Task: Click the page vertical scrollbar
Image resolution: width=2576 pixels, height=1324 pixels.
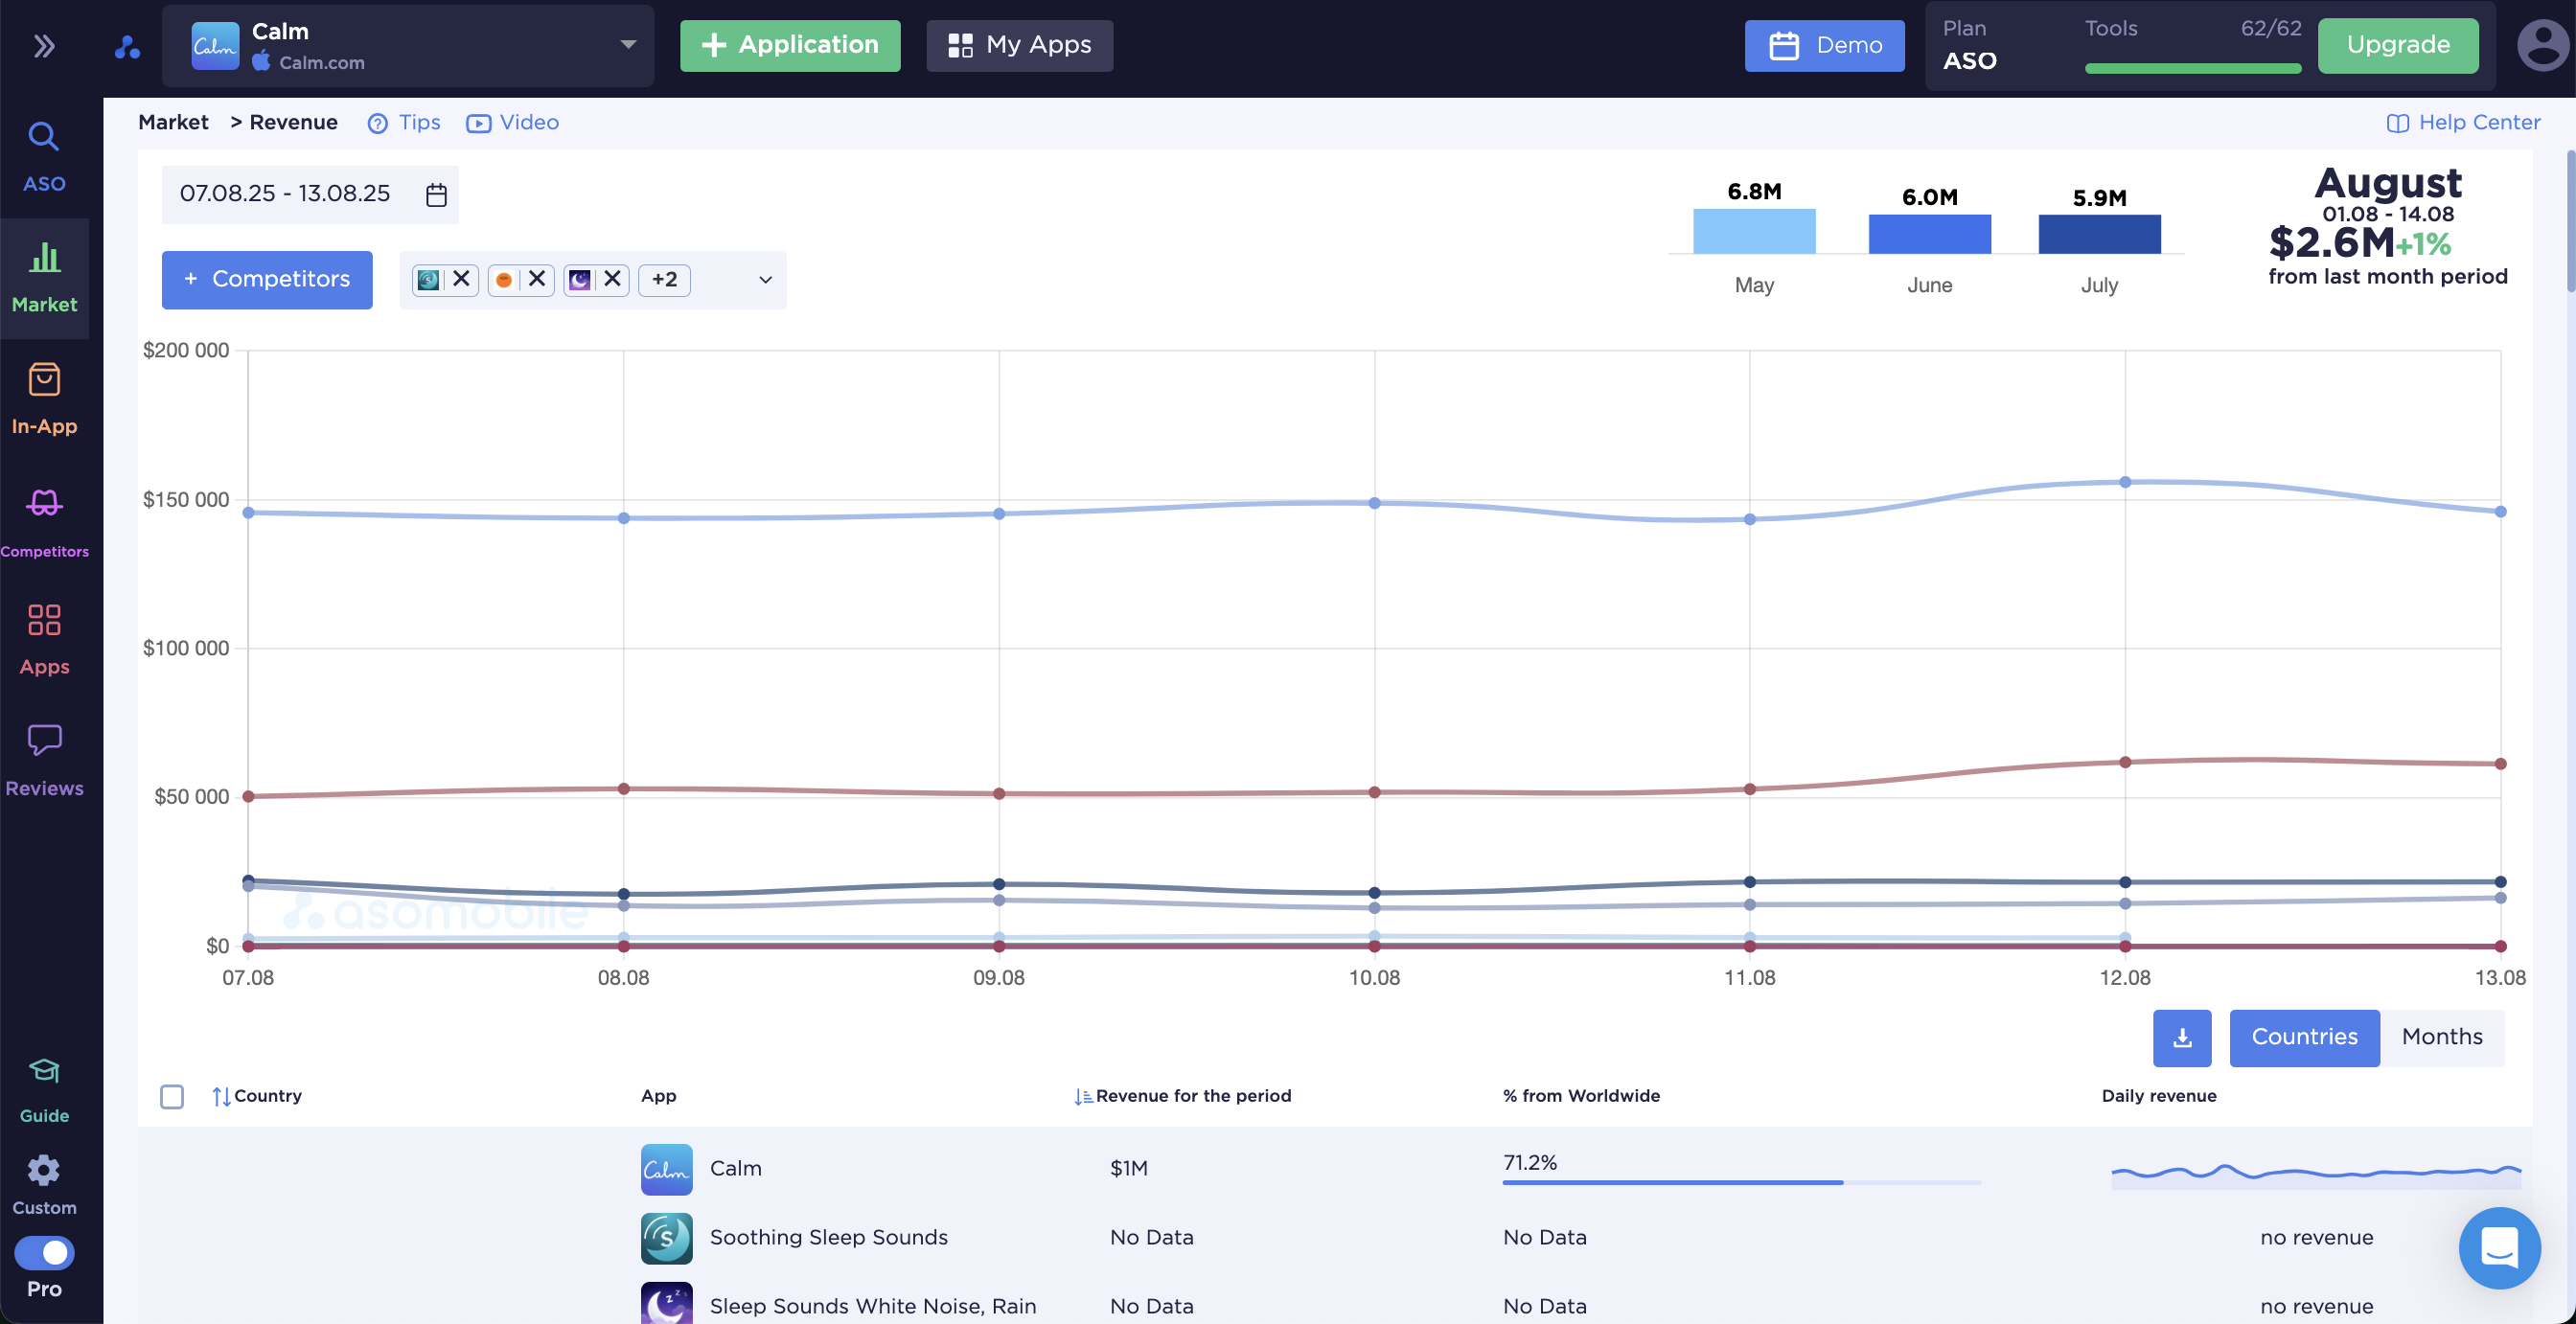Action: [2570, 220]
